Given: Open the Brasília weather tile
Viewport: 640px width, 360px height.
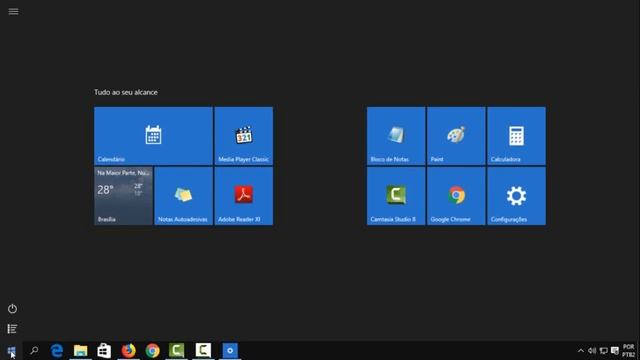Looking at the screenshot, I should [x=123, y=196].
